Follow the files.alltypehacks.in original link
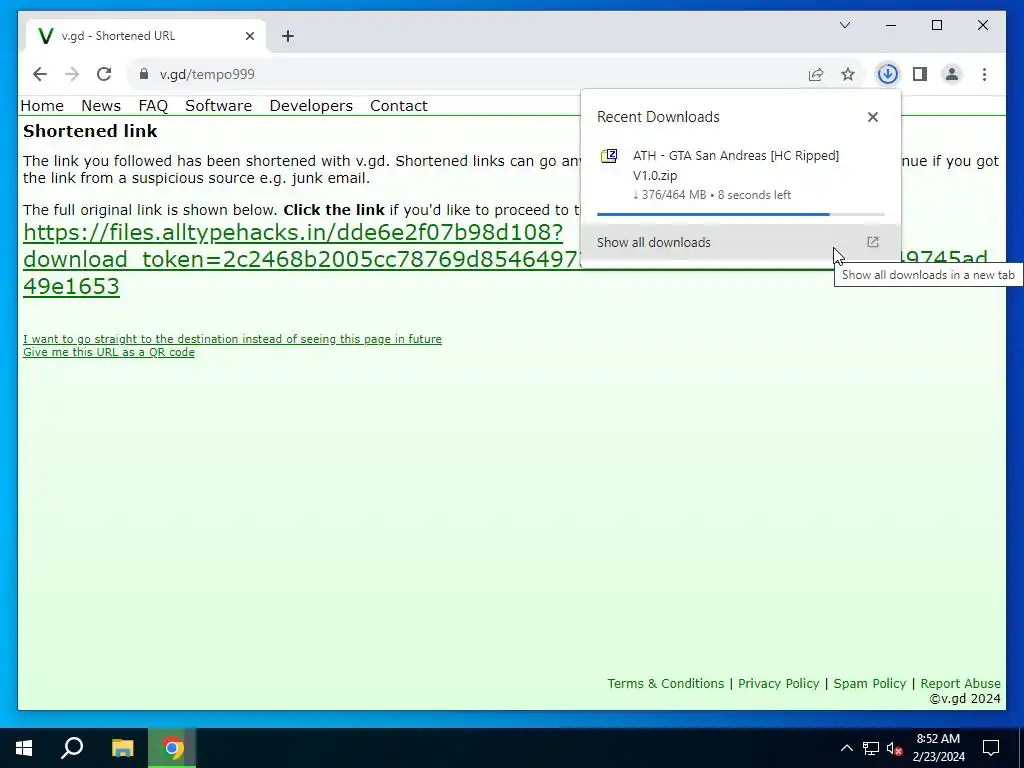 point(293,232)
